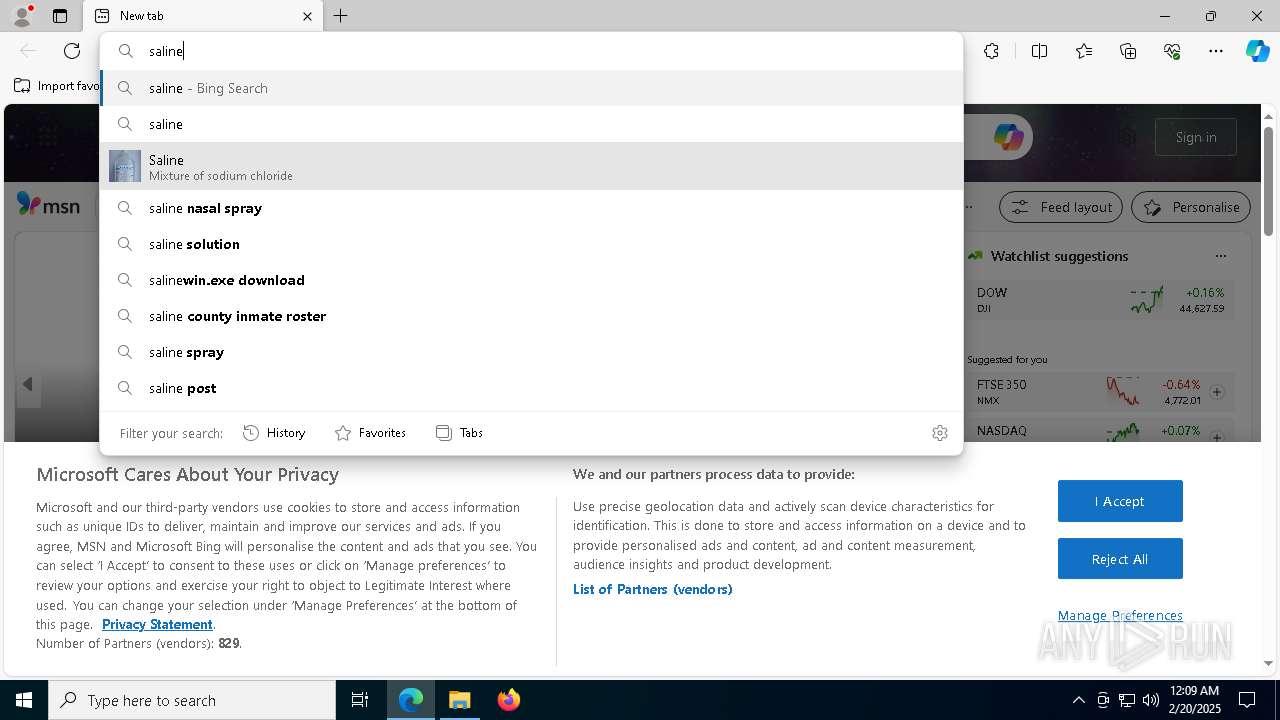Select the plain 'saline' suggestion
This screenshot has width=1280, height=720.
click(x=531, y=124)
